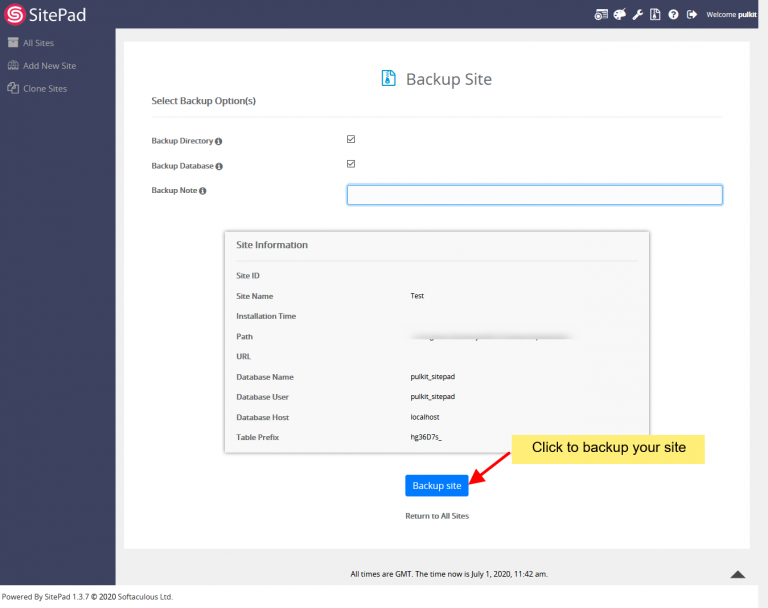
Task: Click the help question mark icon
Action: pyautogui.click(x=673, y=15)
